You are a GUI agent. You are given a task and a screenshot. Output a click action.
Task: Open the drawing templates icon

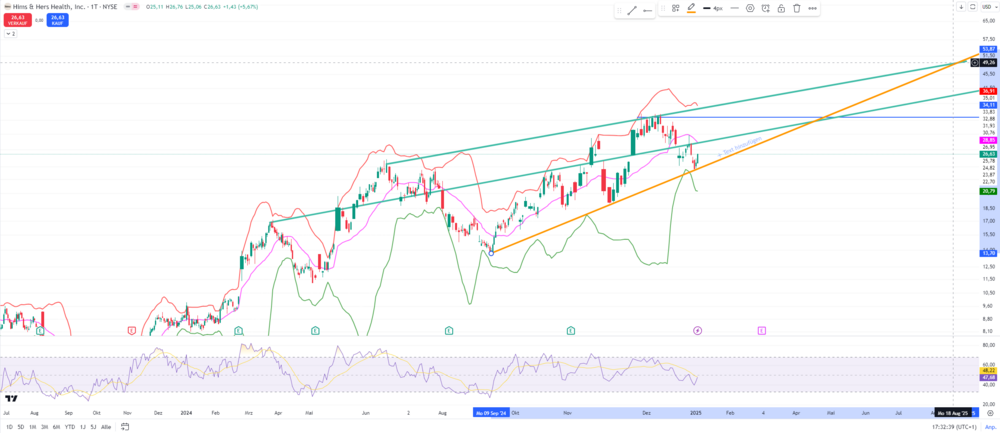pos(675,8)
